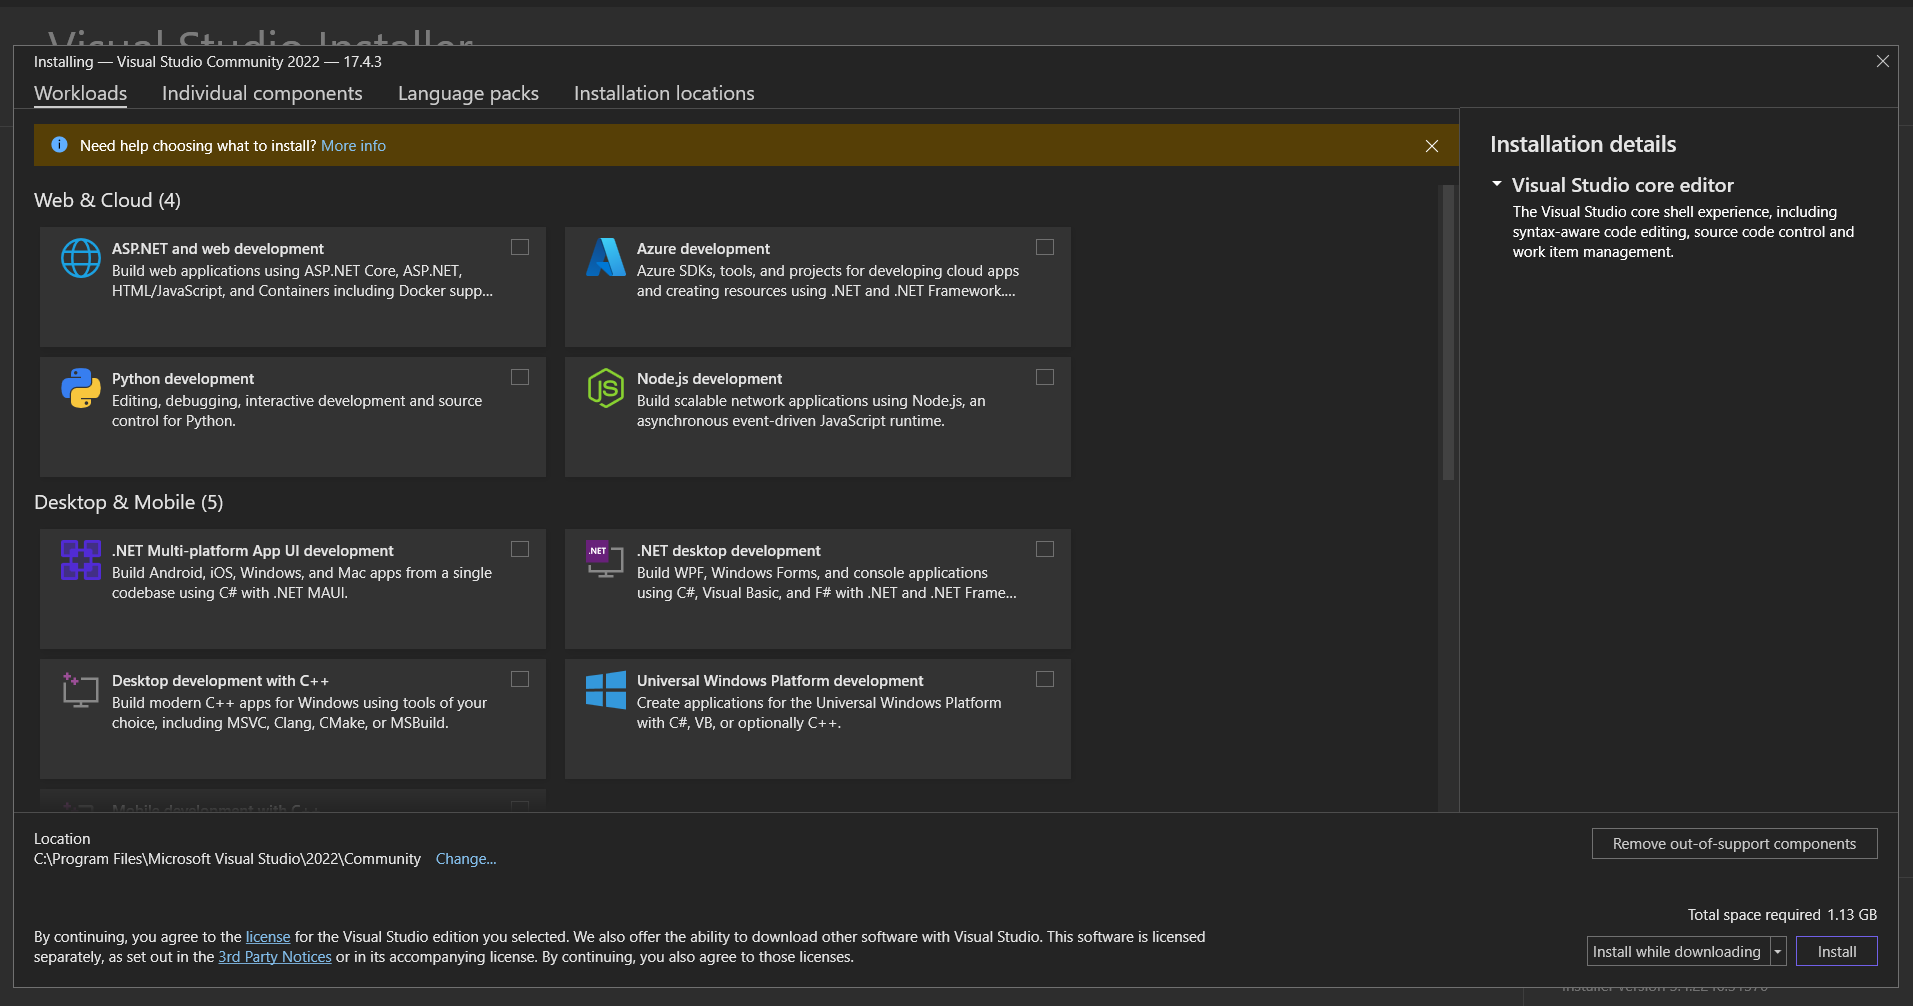
Task: Switch to the Individual components tab
Action: tap(262, 93)
